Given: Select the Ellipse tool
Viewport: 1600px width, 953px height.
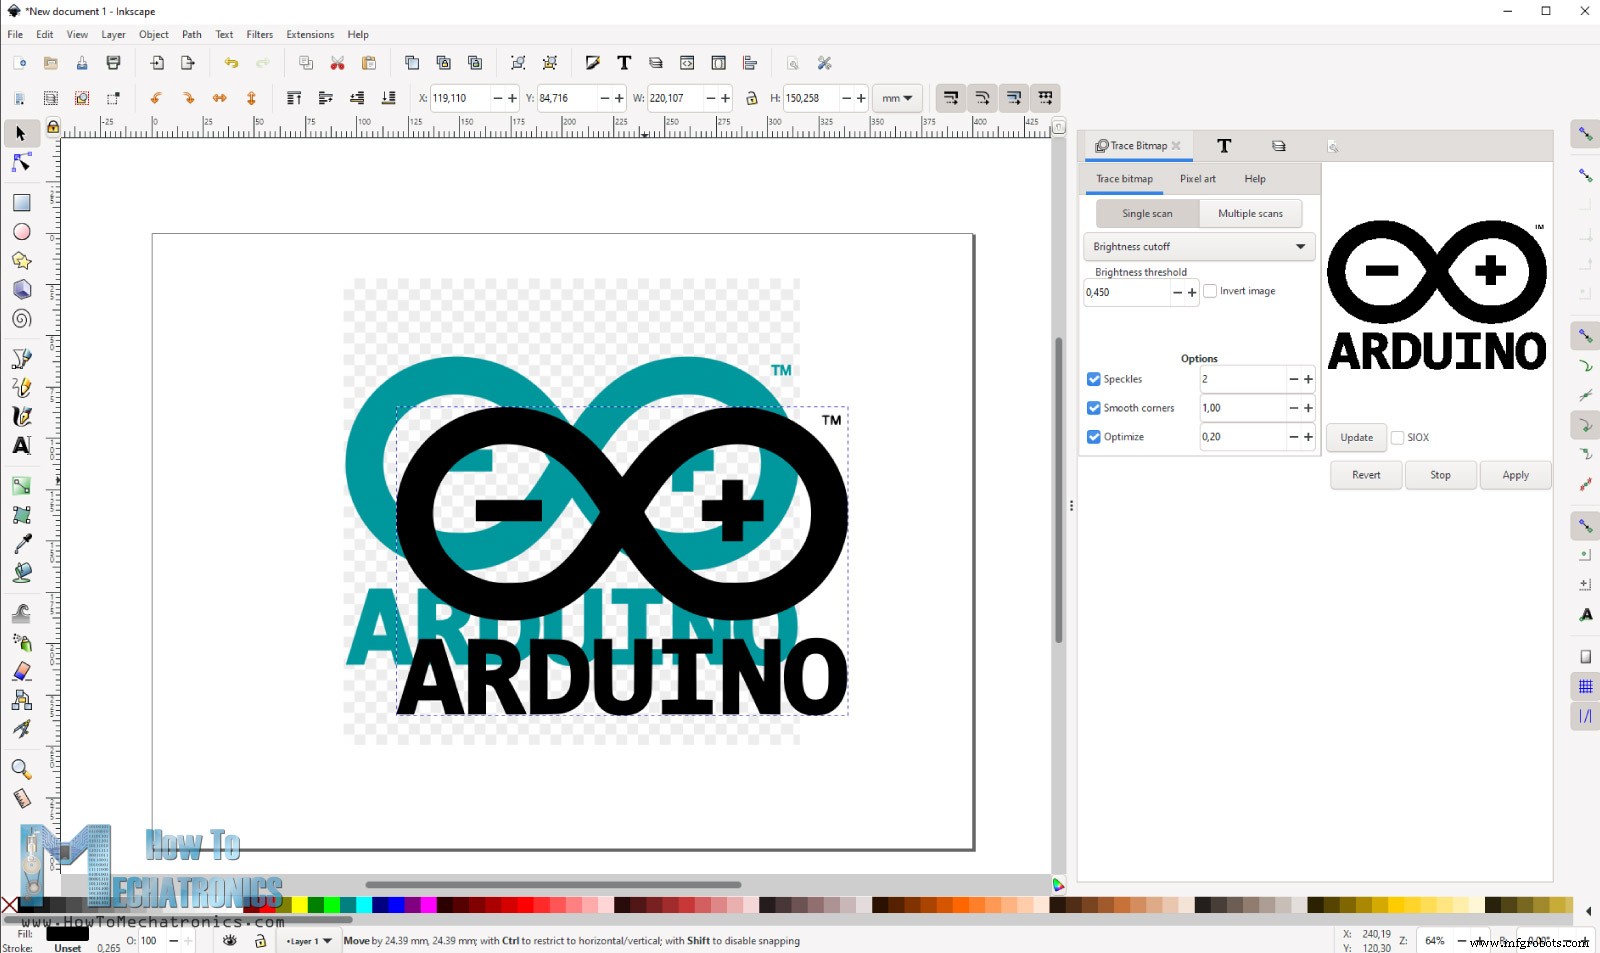Looking at the screenshot, I should 21,232.
